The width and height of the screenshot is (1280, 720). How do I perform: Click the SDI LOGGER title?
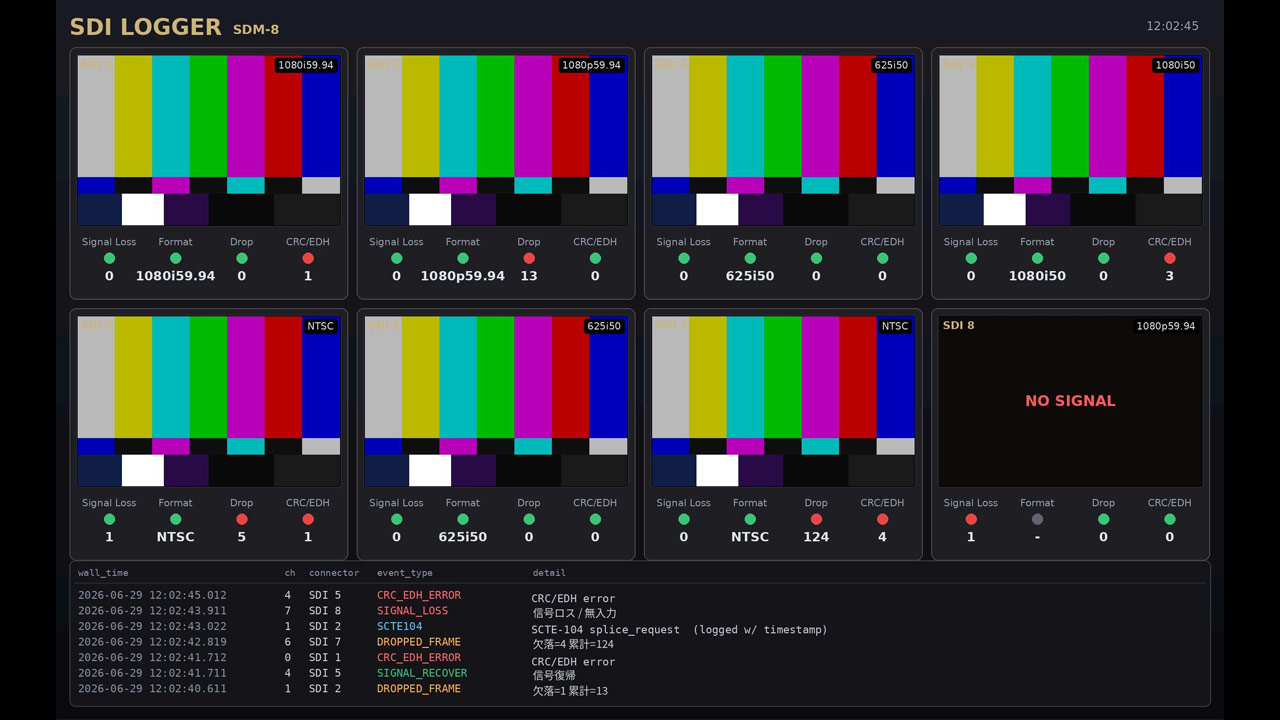(145, 27)
